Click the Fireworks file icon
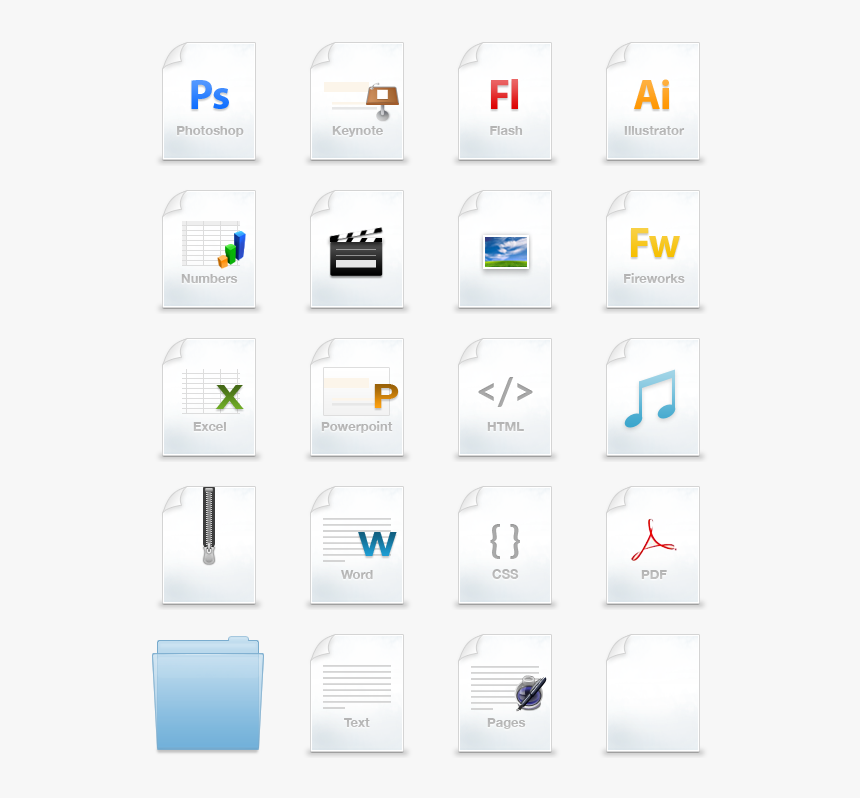 (653, 250)
